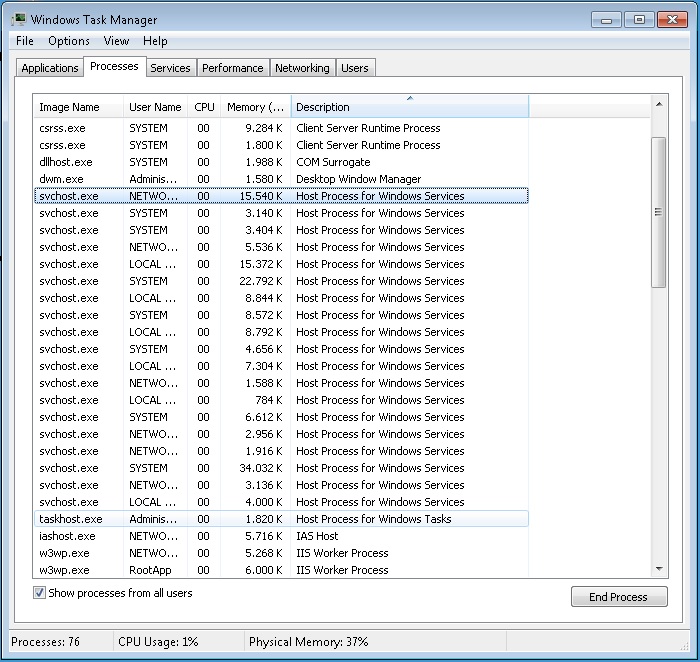This screenshot has width=700, height=662.
Task: Select svchost.exe row with 7.304 K memory
Action: (281, 366)
